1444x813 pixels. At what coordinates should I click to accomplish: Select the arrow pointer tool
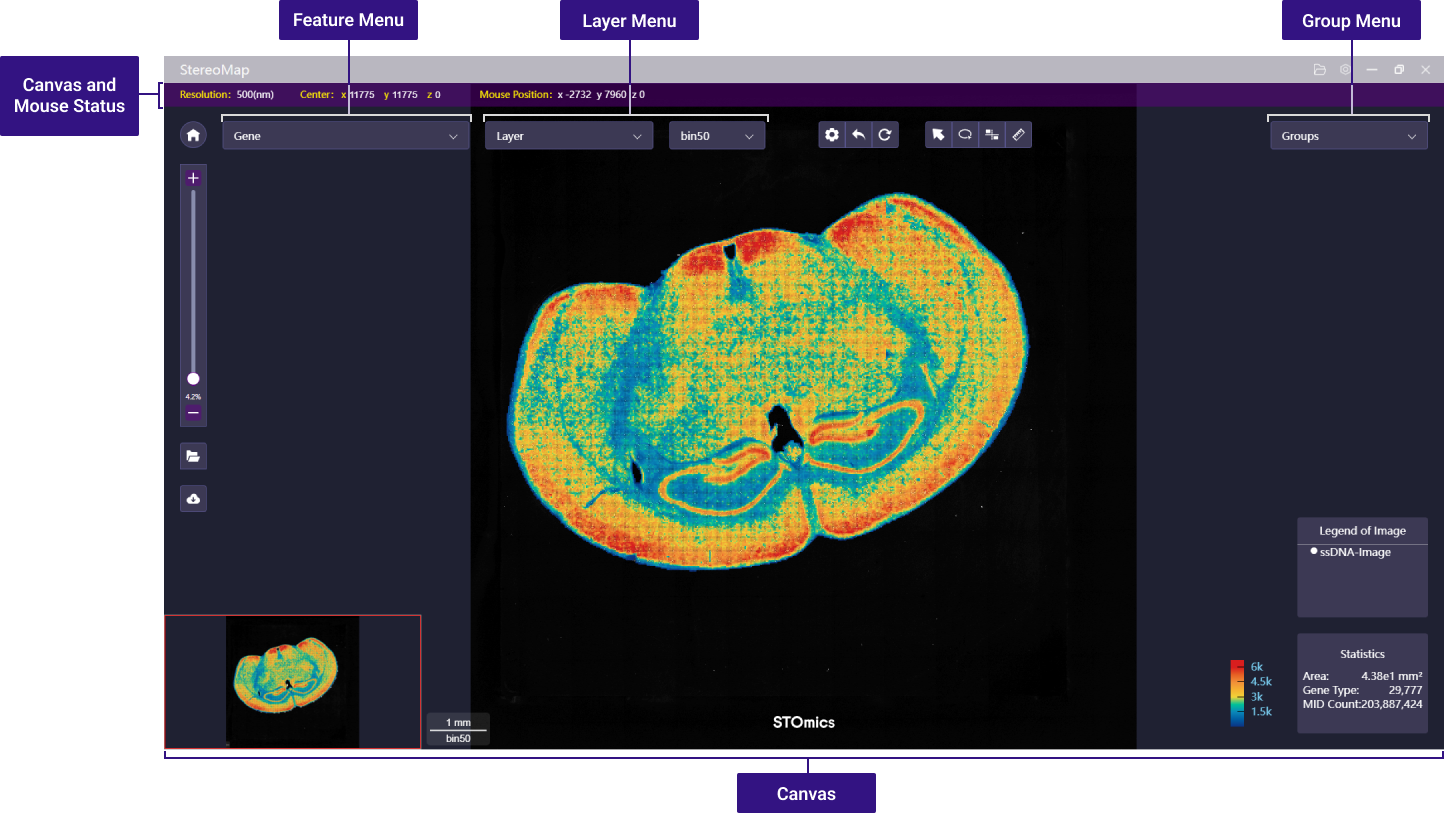pyautogui.click(x=938, y=135)
